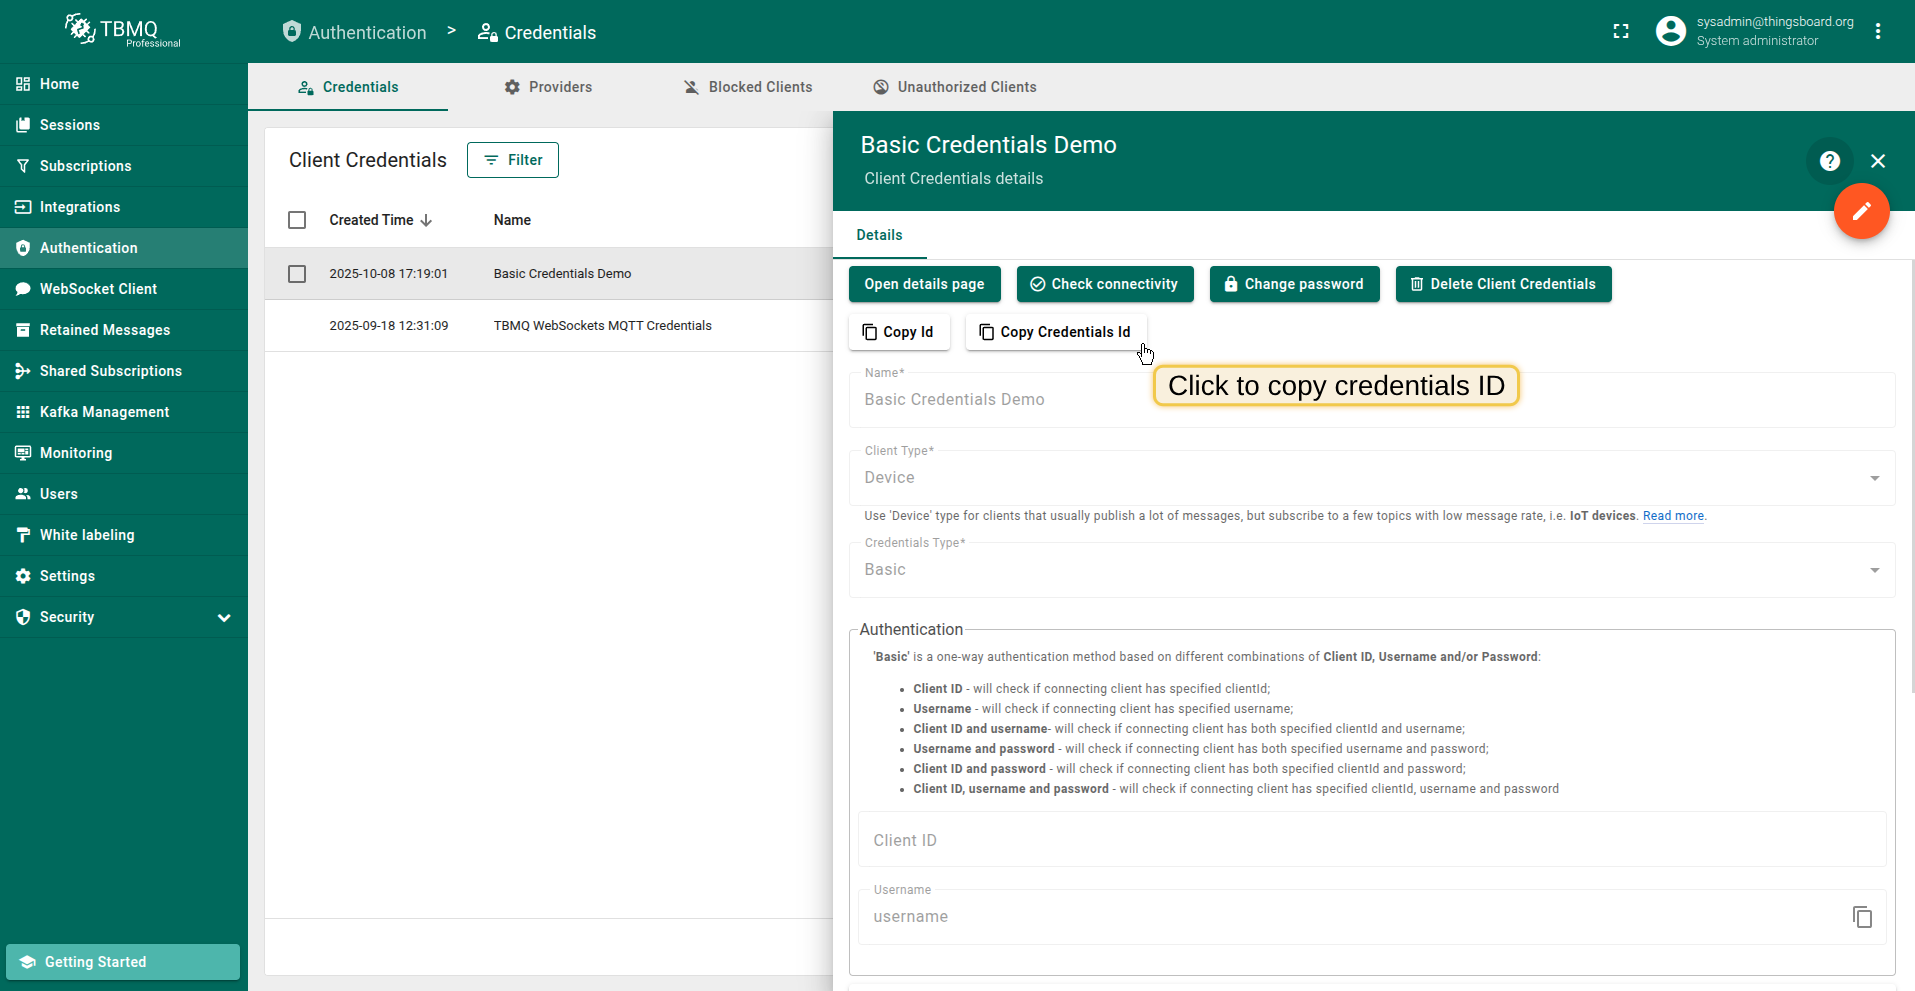Go to Shared Subscriptions in sidebar
The height and width of the screenshot is (991, 1915).
pyautogui.click(x=110, y=371)
